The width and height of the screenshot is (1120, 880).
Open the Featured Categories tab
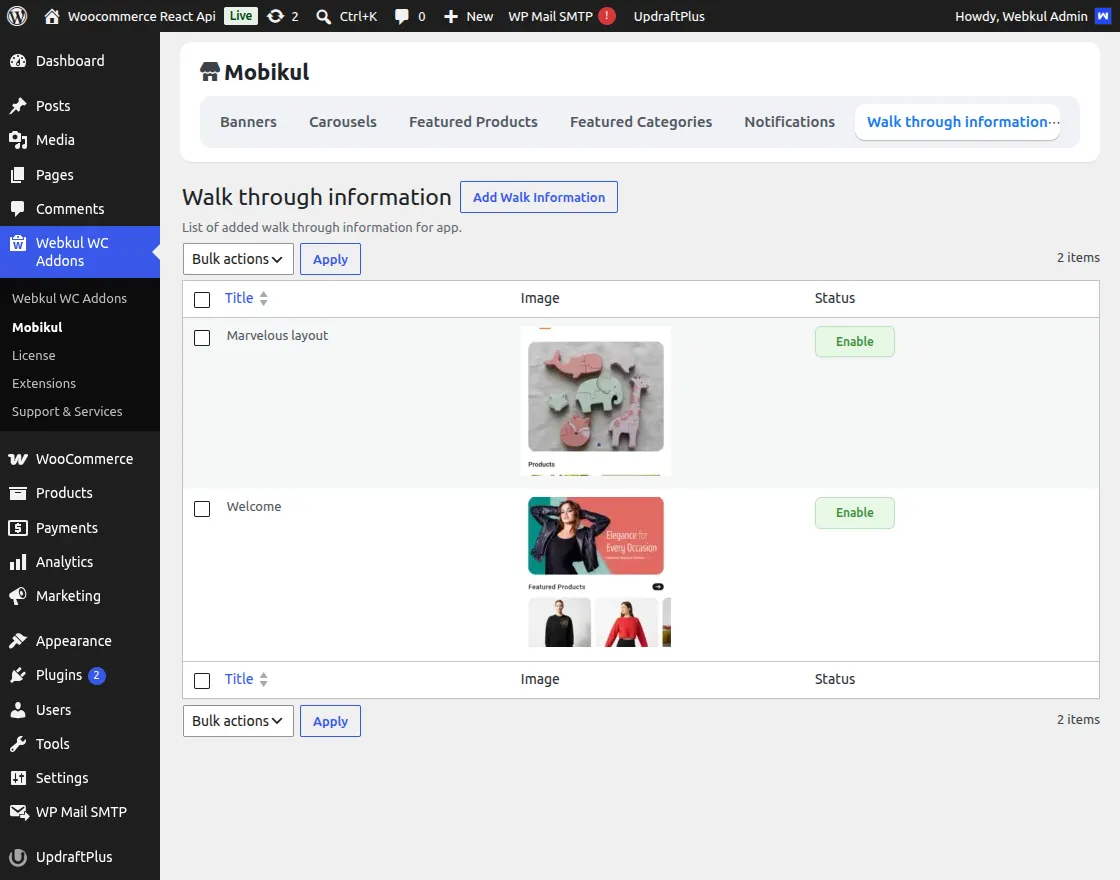pyautogui.click(x=641, y=121)
